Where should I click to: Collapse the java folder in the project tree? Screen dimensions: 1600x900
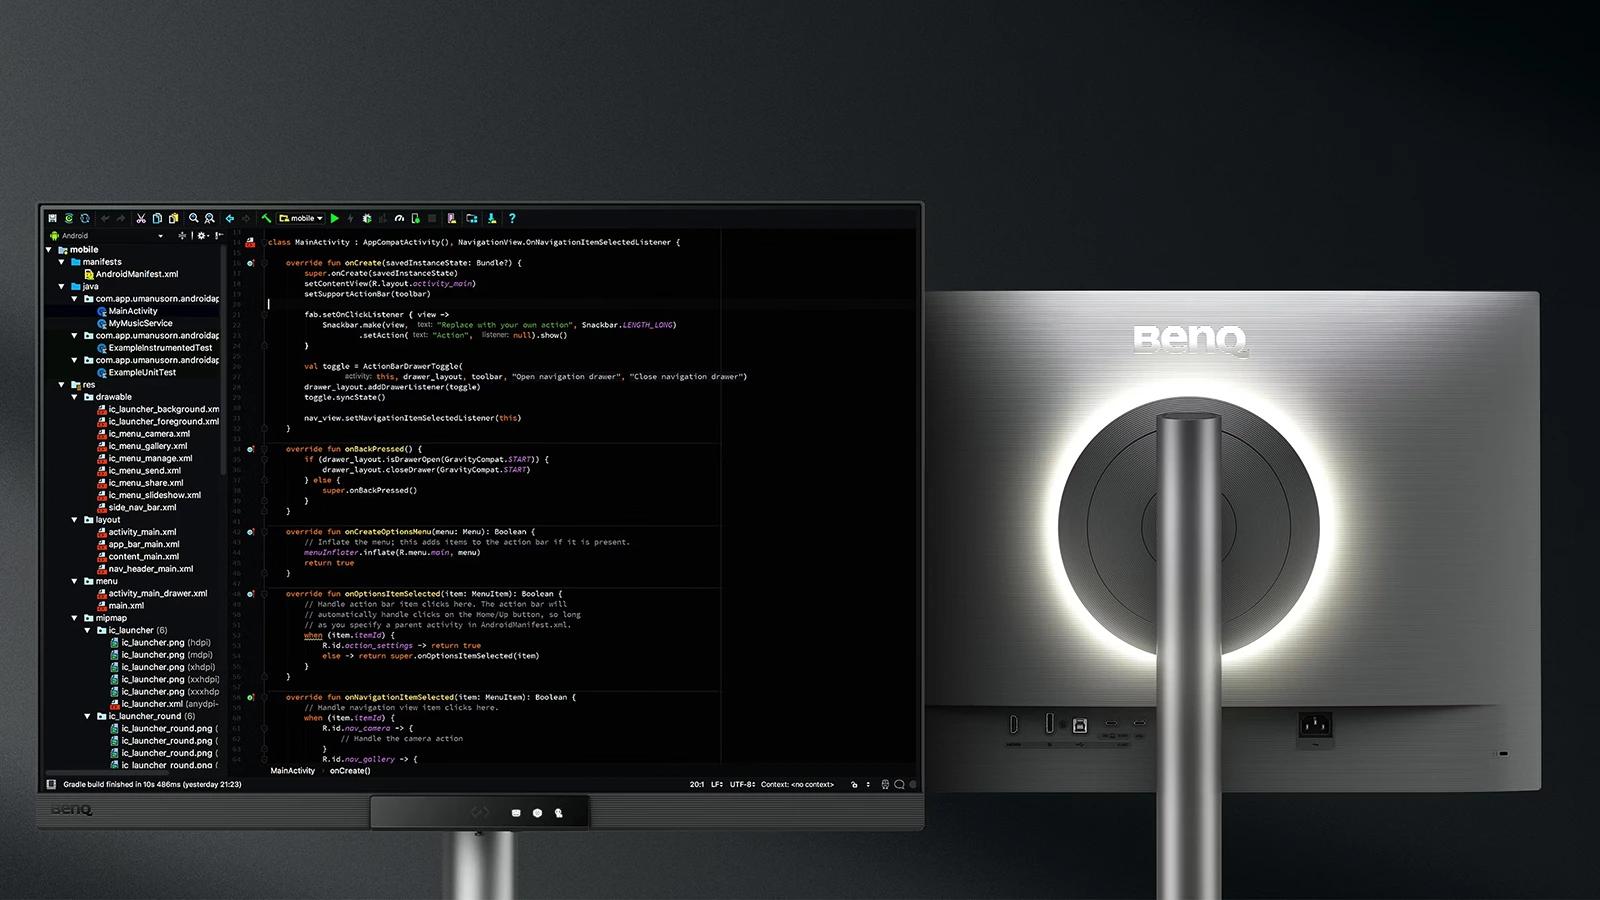click(63, 287)
